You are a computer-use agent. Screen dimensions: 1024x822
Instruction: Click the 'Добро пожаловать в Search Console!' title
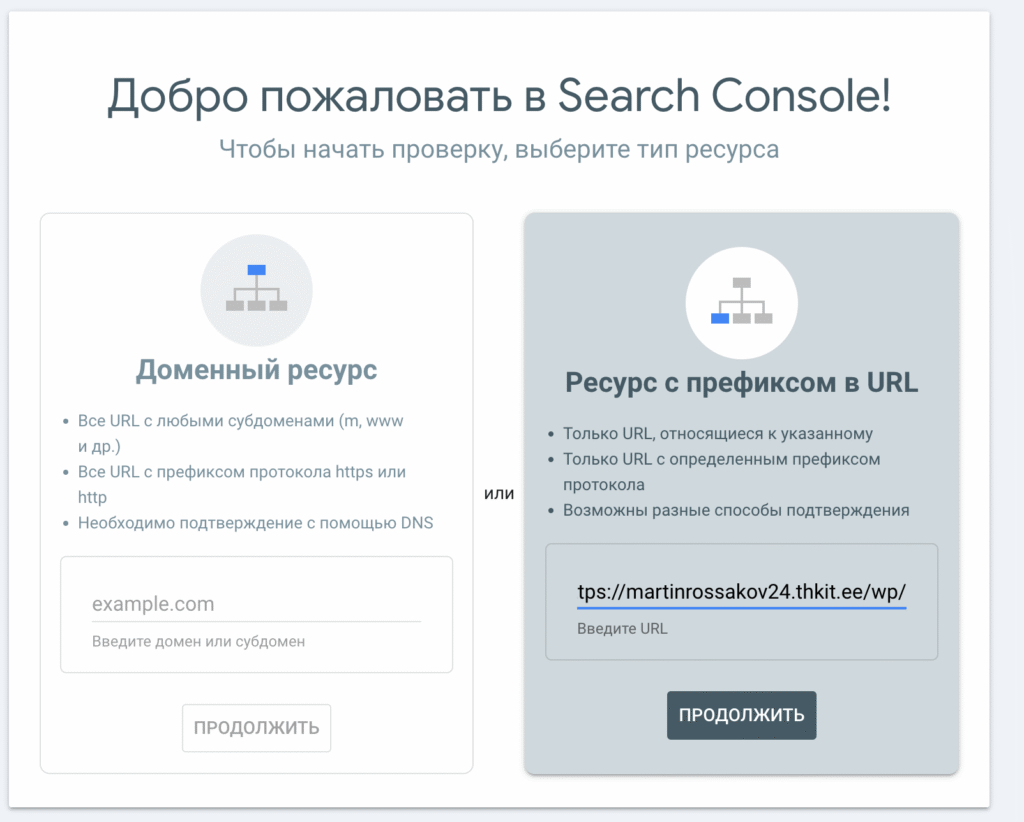pos(498,96)
